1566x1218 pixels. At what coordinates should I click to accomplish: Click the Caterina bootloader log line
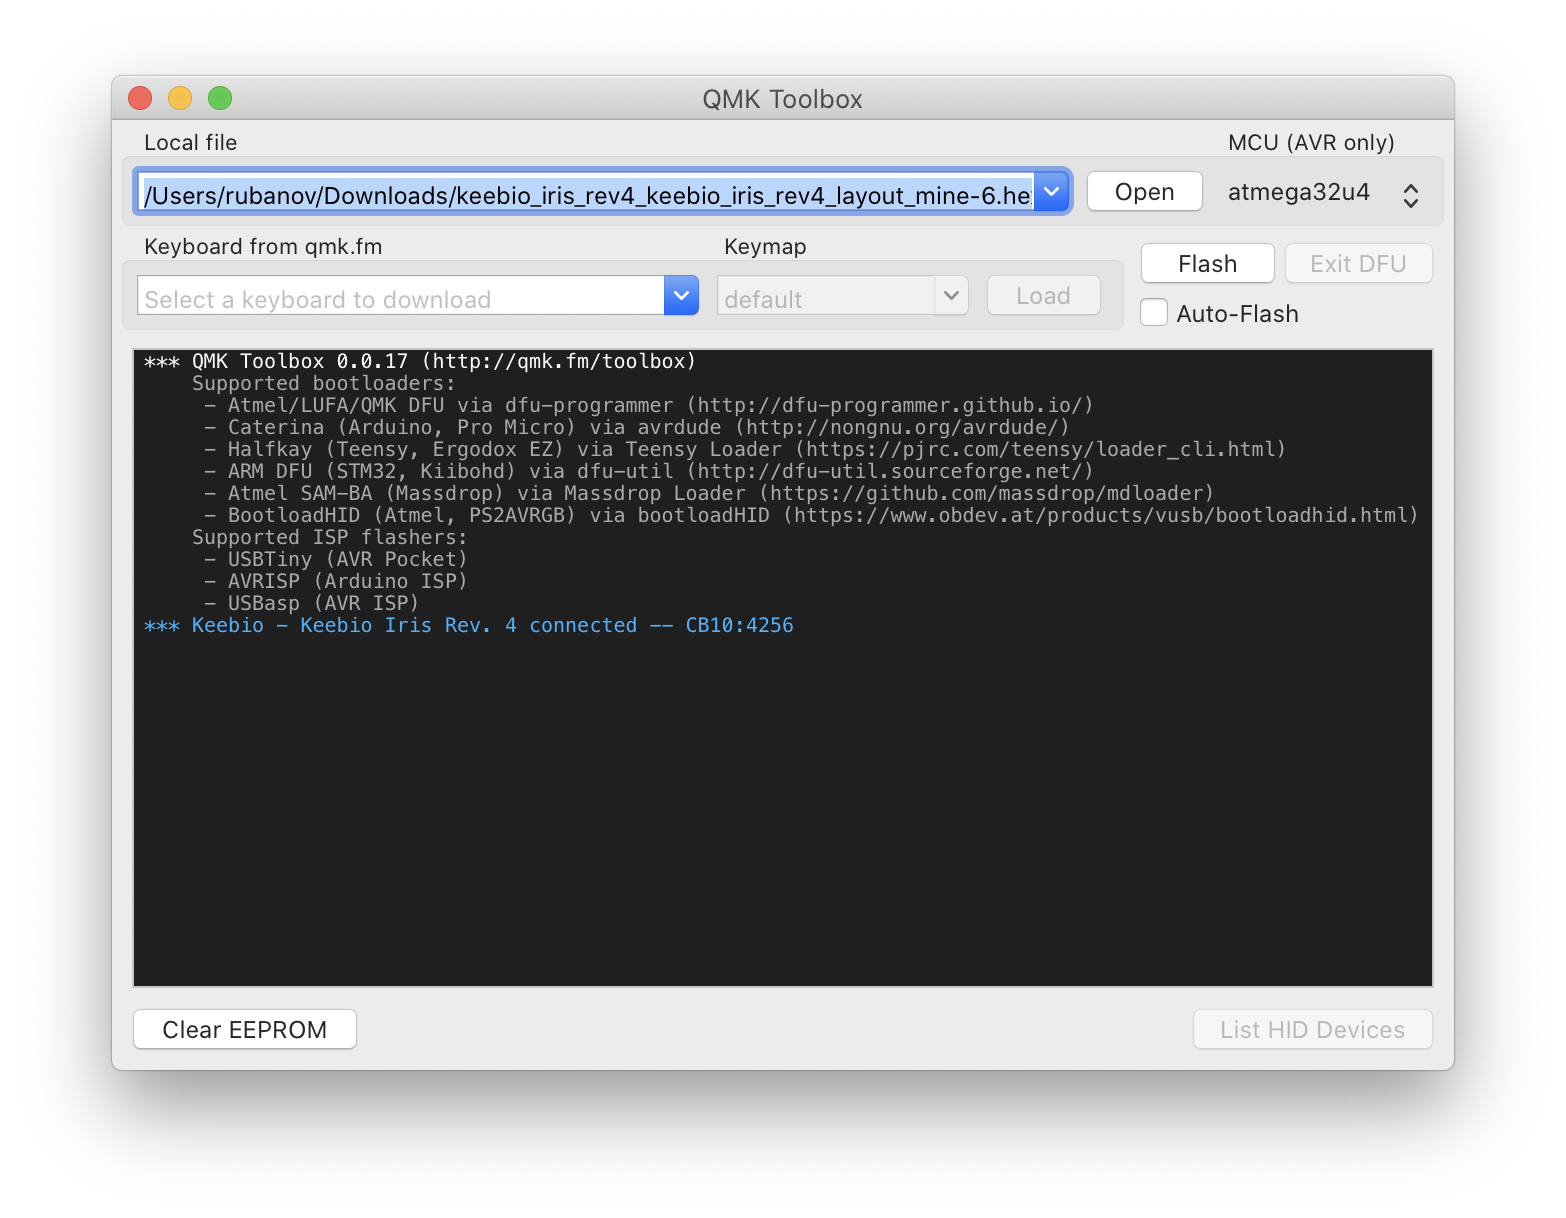point(636,427)
